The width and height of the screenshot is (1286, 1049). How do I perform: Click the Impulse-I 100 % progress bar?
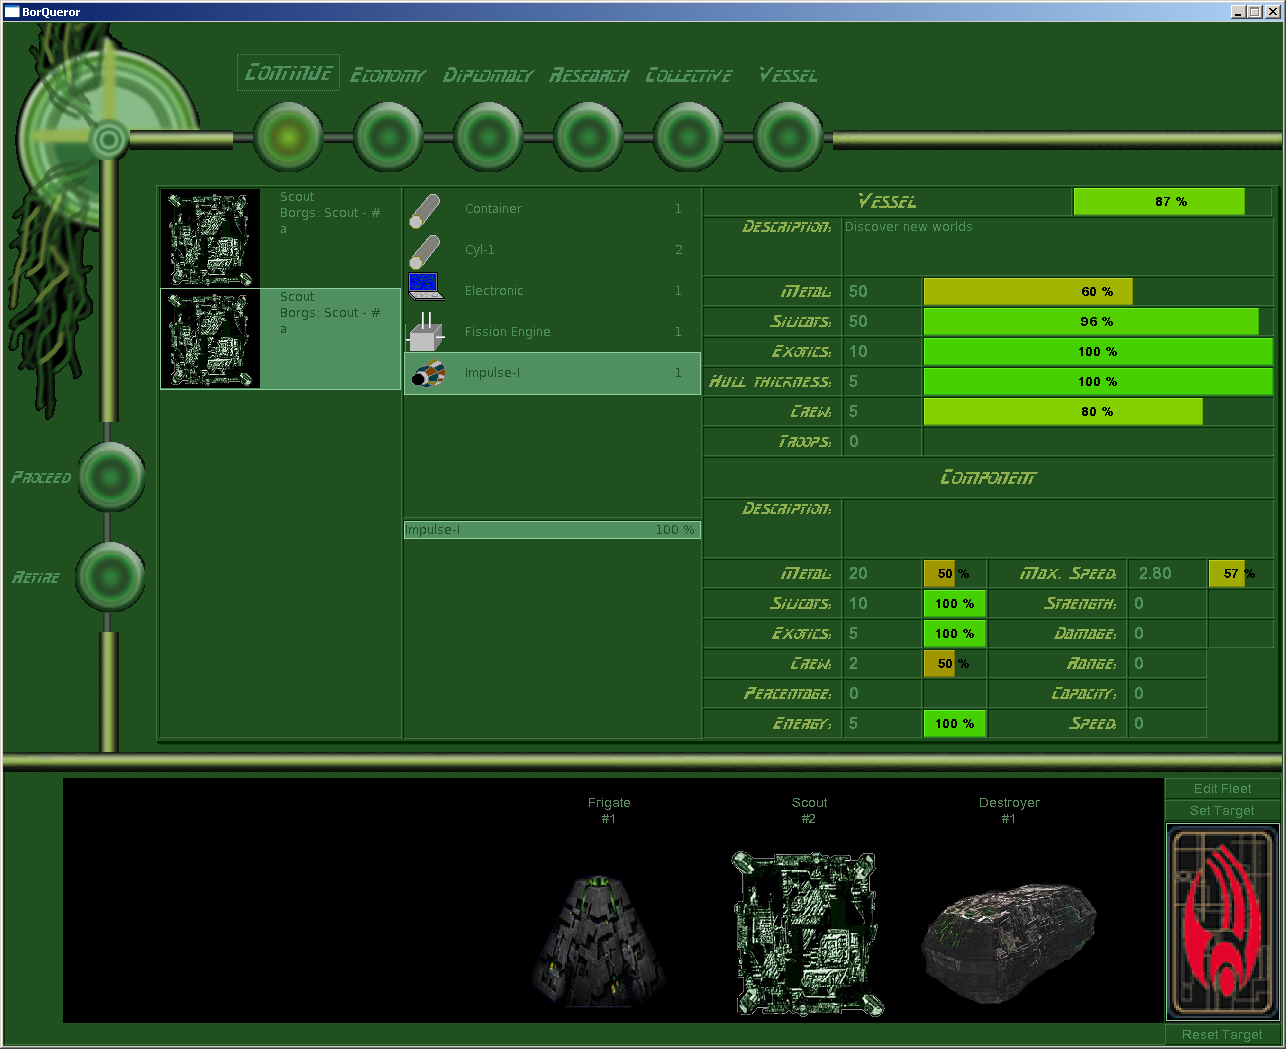[551, 530]
